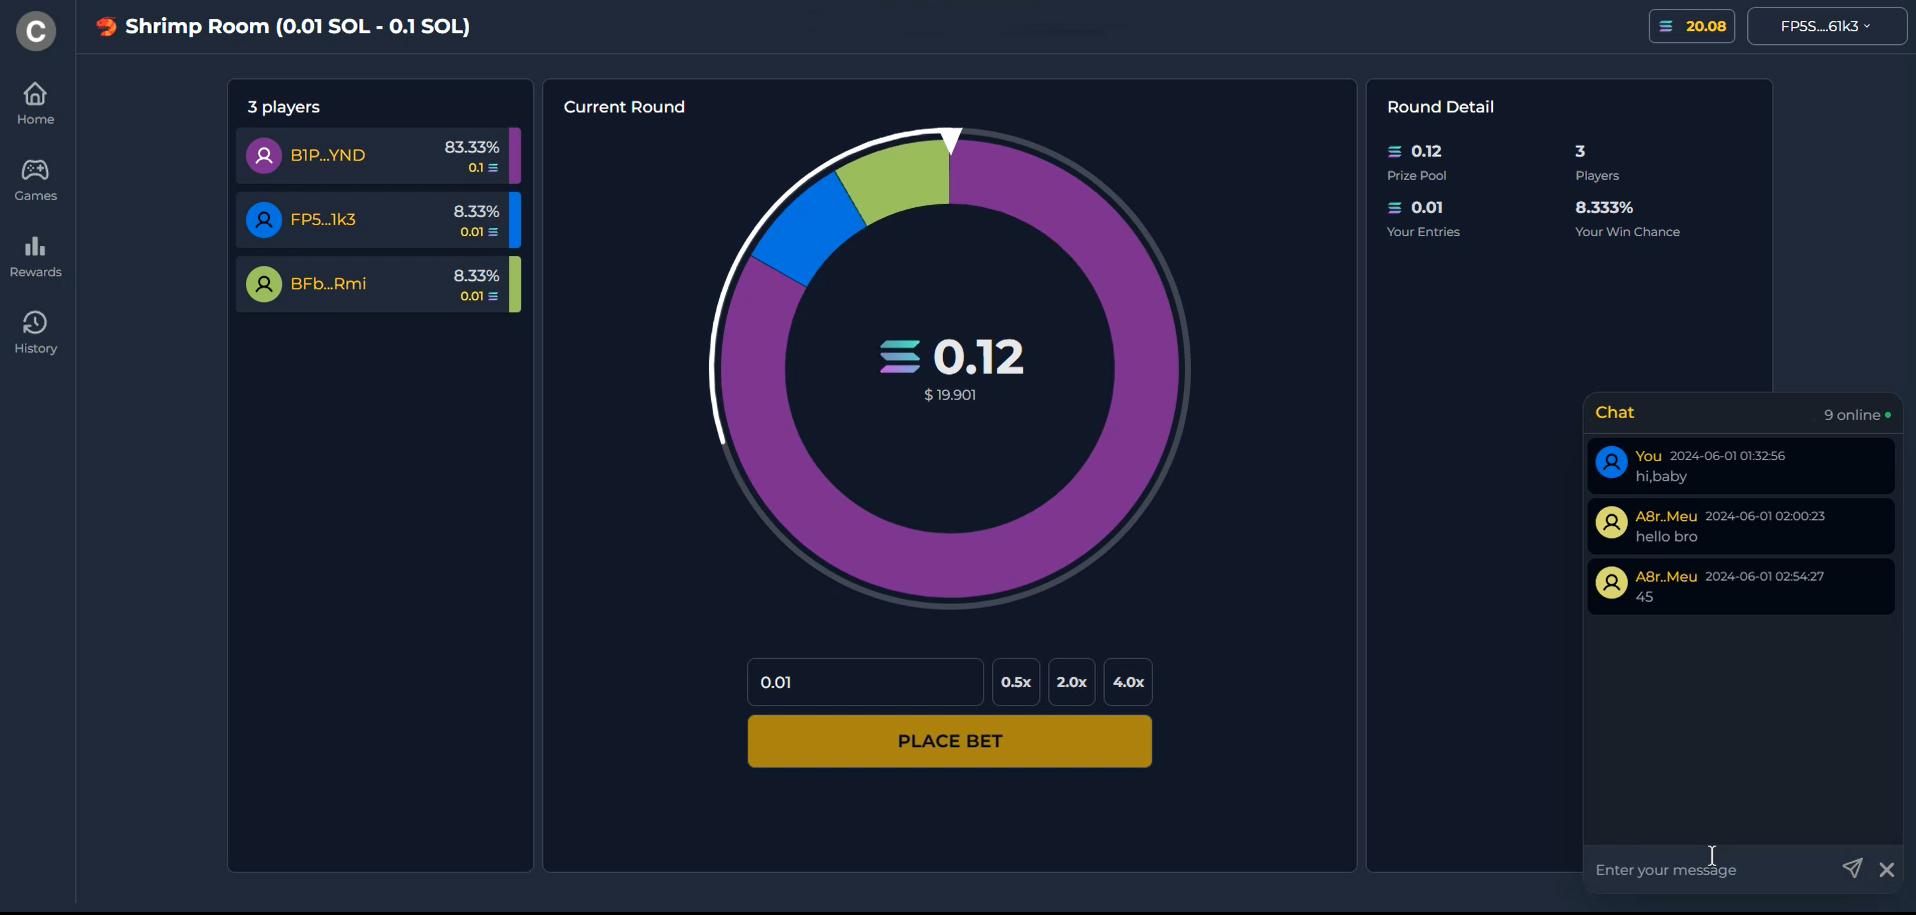Open the Rewards chart icon

pyautogui.click(x=35, y=246)
